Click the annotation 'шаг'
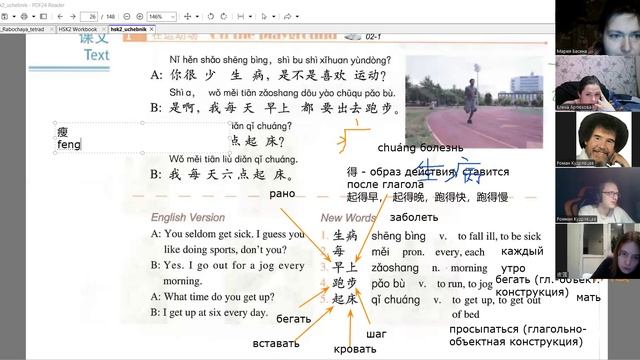The height and width of the screenshot is (360, 640). [x=376, y=334]
